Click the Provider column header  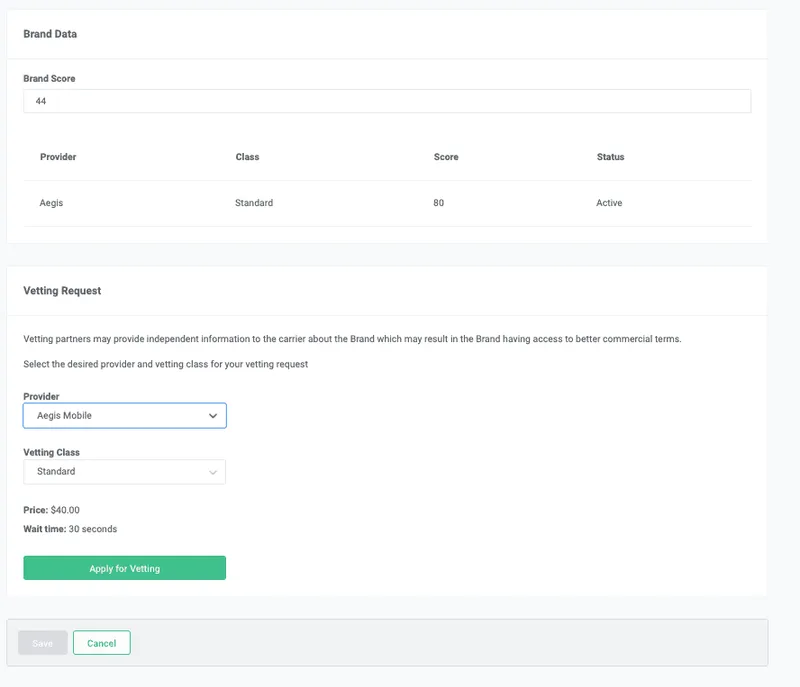point(58,157)
